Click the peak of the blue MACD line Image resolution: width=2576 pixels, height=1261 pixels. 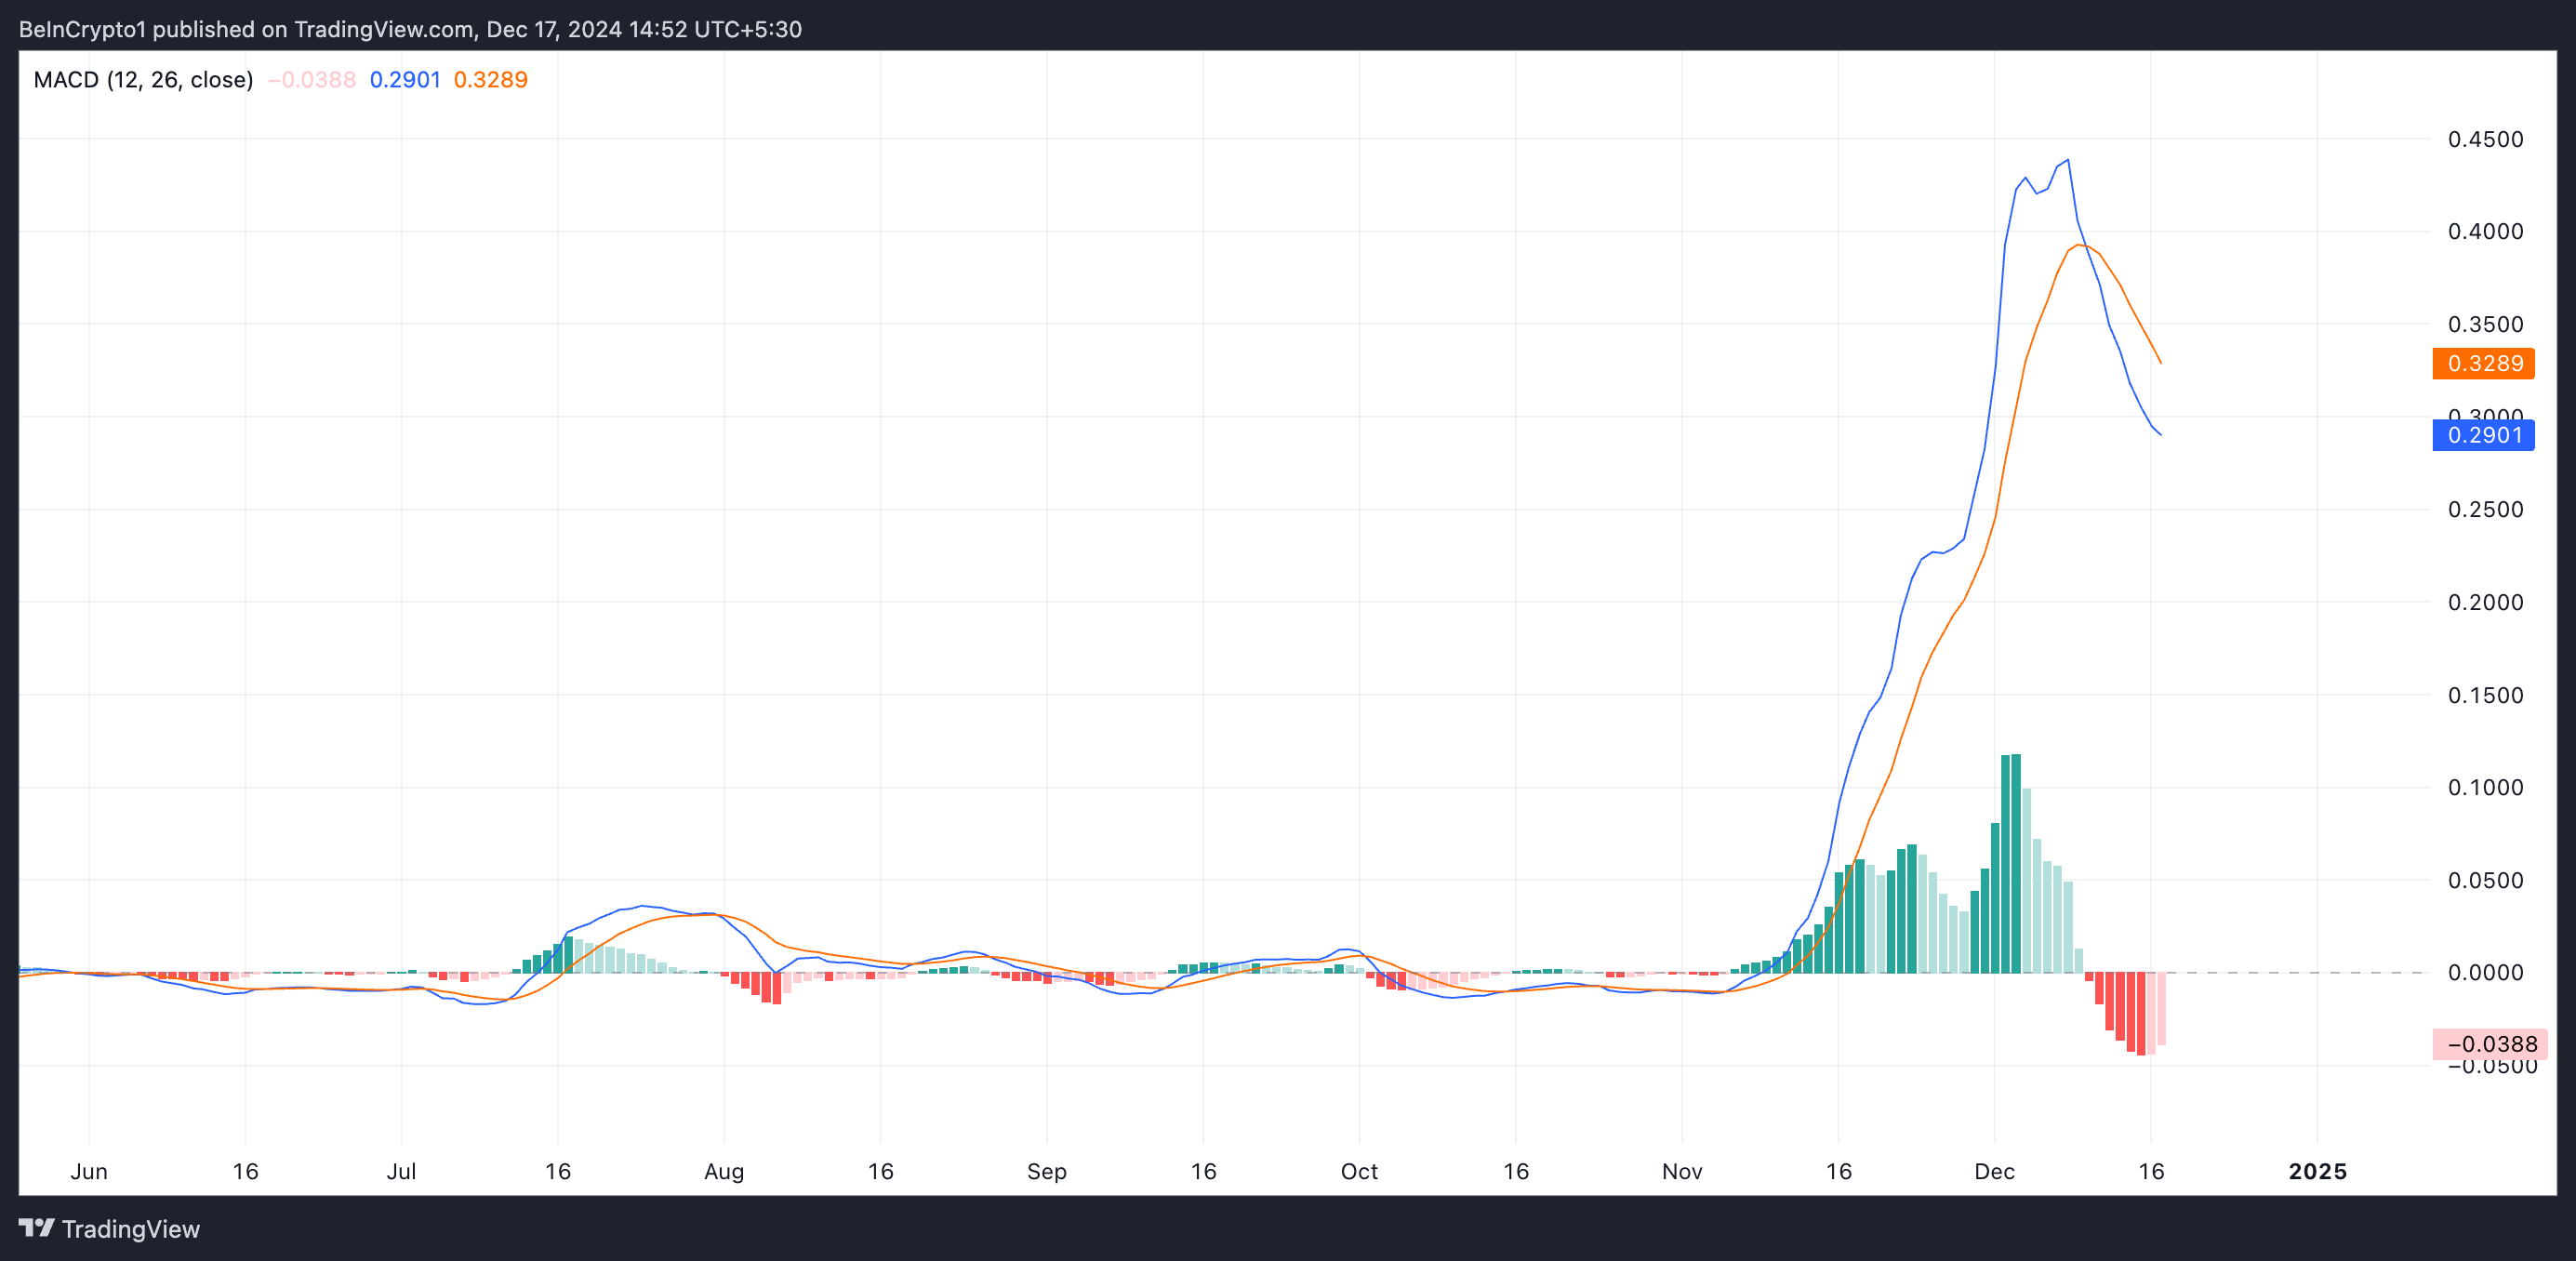pos(2068,161)
